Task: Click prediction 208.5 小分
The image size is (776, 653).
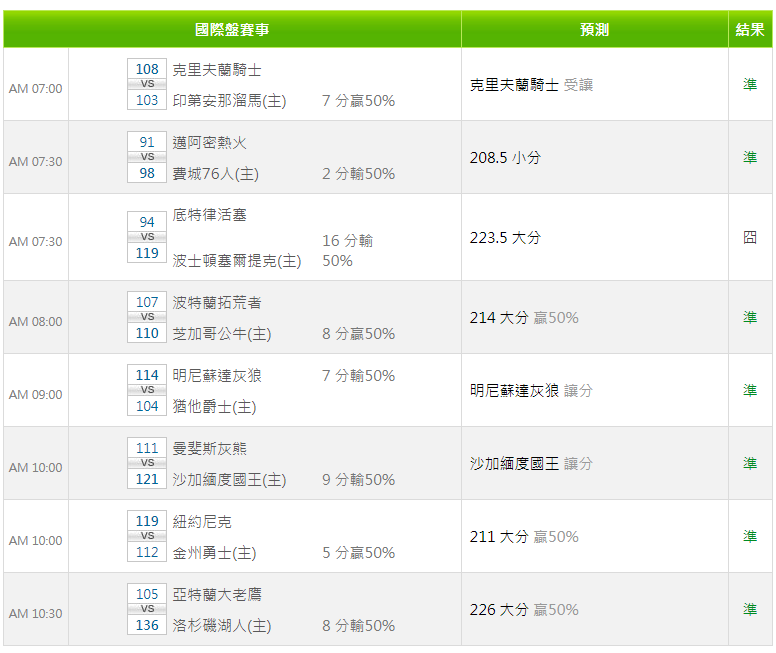Action: pyautogui.click(x=505, y=157)
